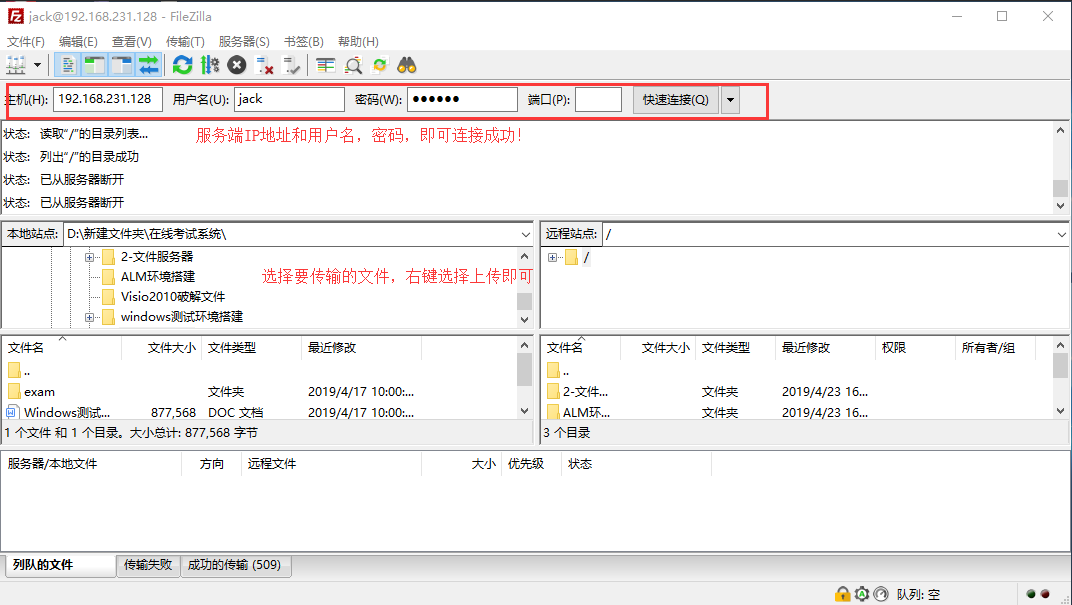The width and height of the screenshot is (1072, 605).
Task: Toggle the transfer queue pane
Action: pos(148,64)
